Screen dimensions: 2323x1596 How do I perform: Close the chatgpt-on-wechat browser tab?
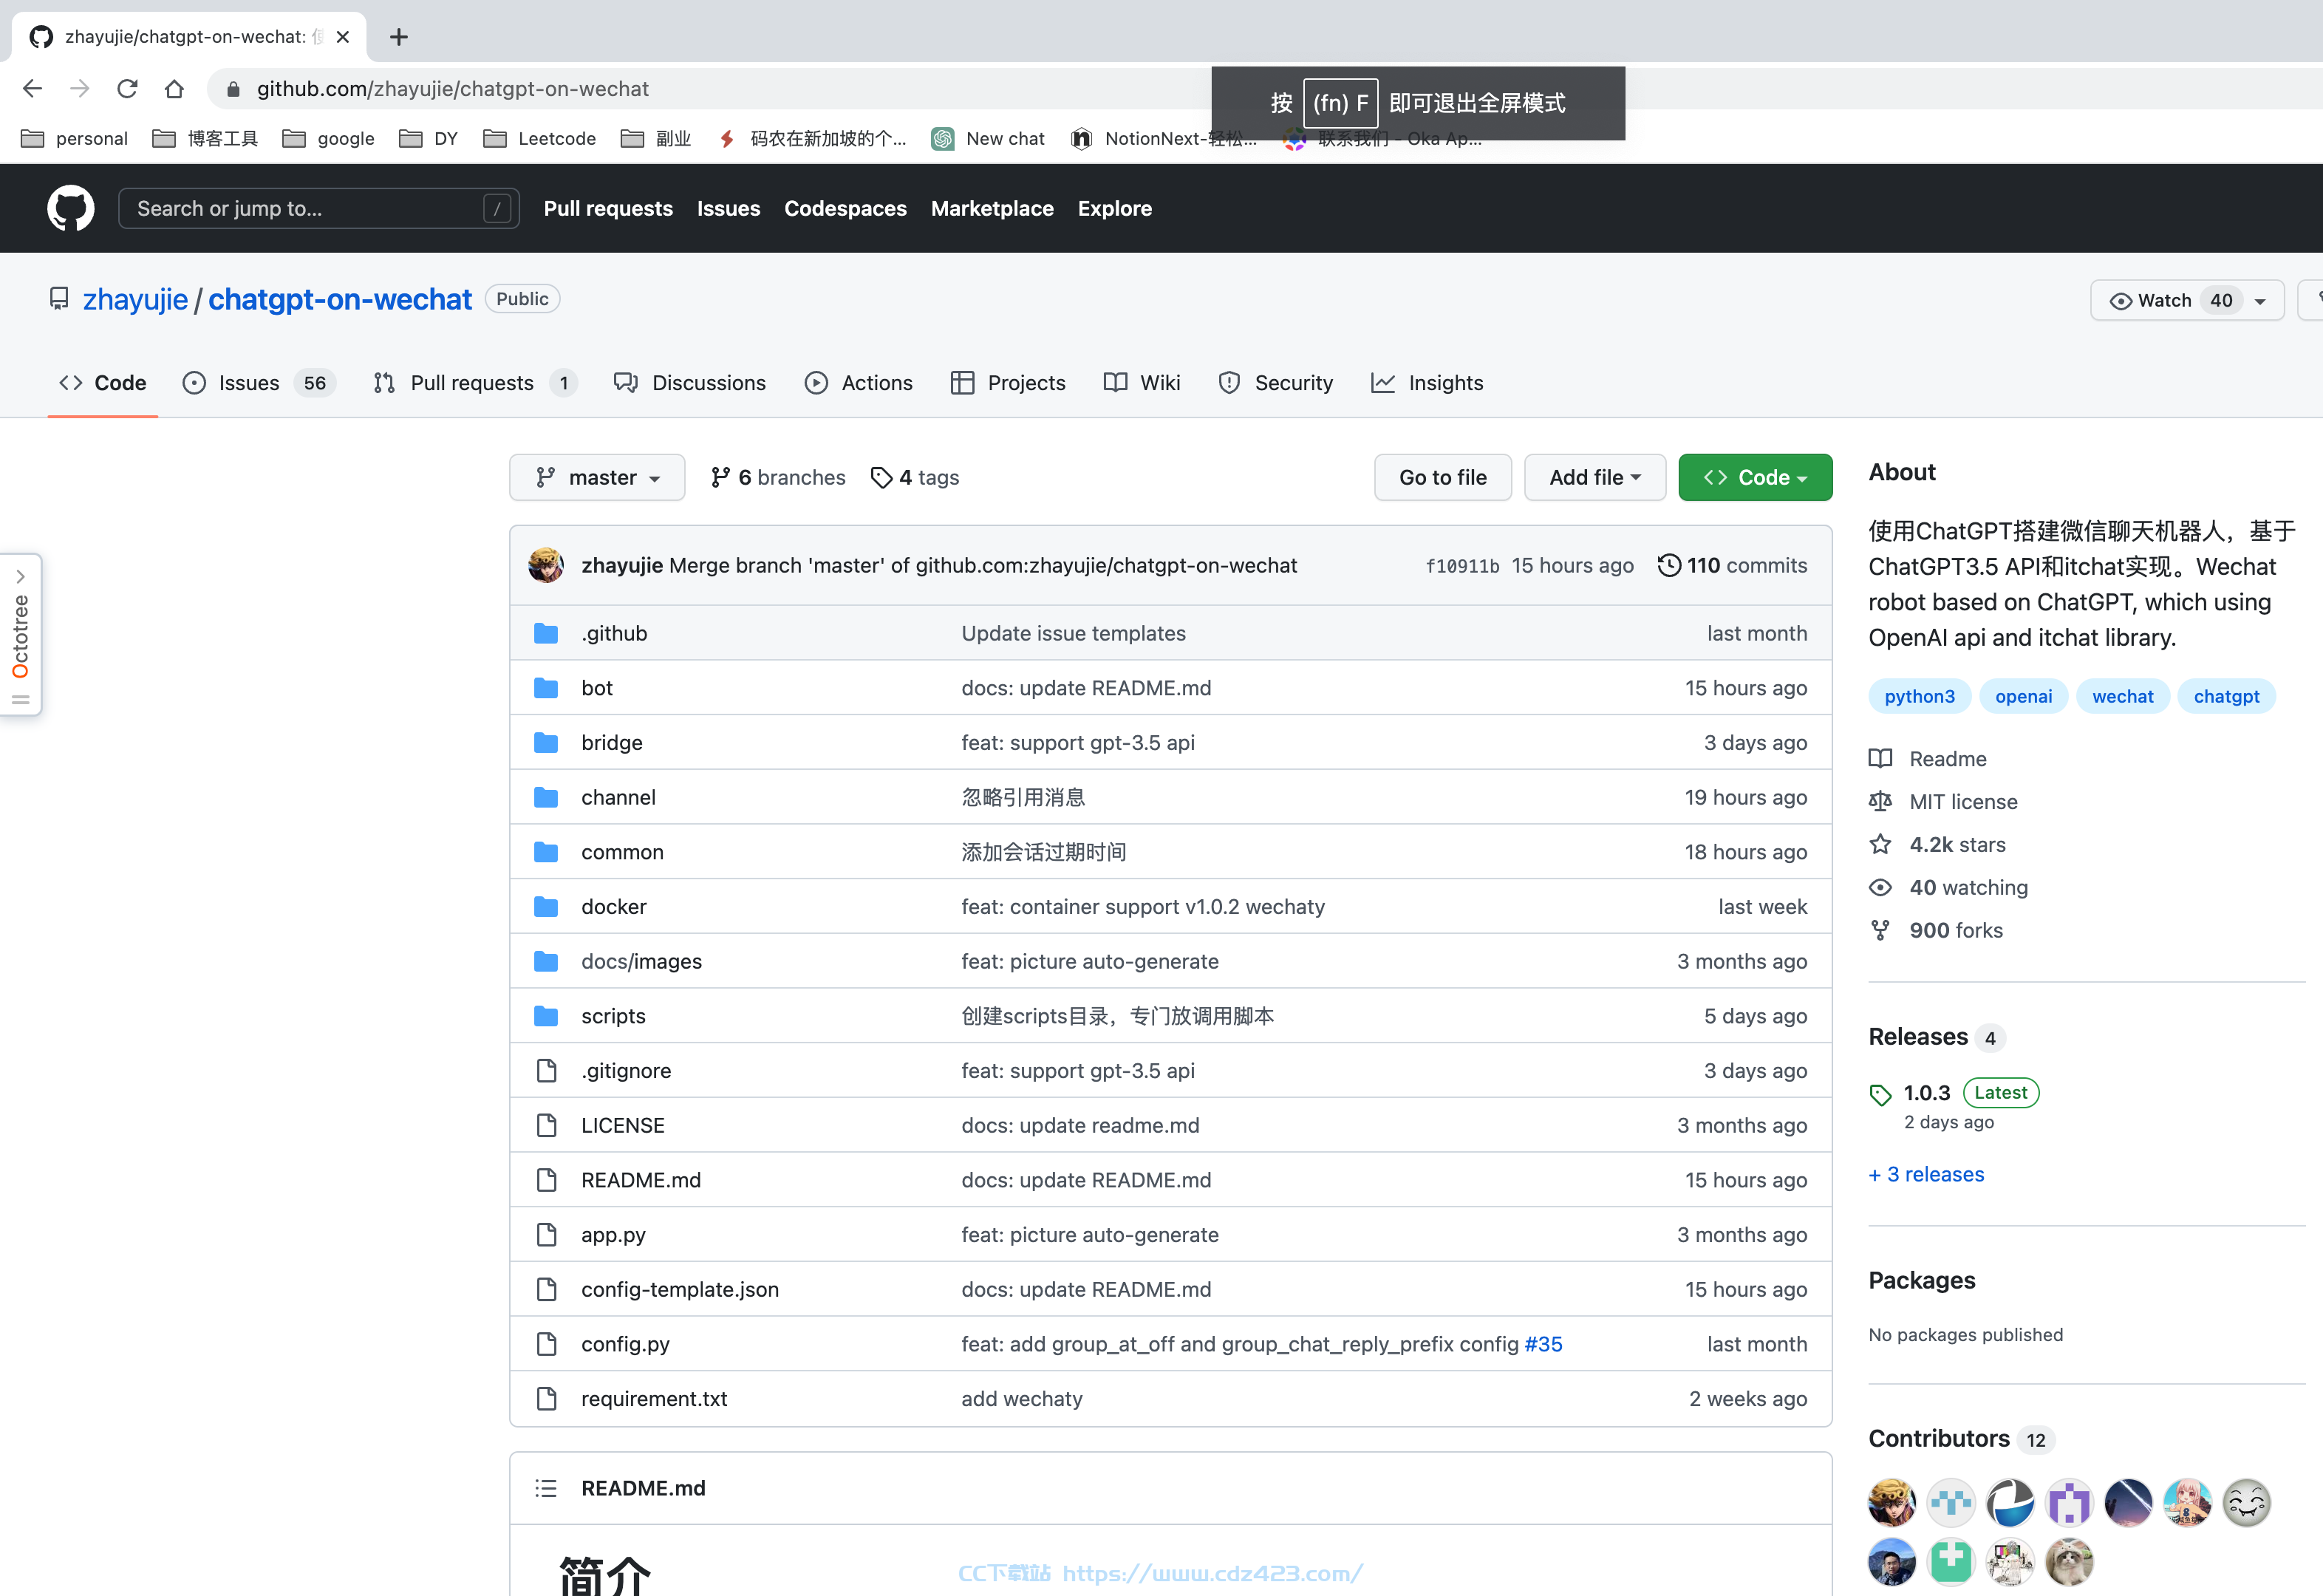[342, 37]
